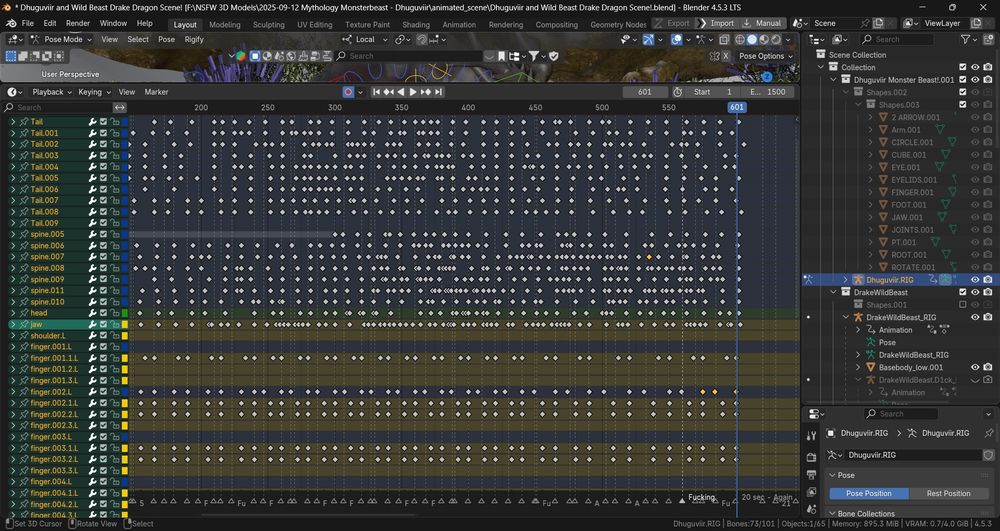Click the wrench icon on Tail channel
The width and height of the screenshot is (1000, 531).
[91, 122]
